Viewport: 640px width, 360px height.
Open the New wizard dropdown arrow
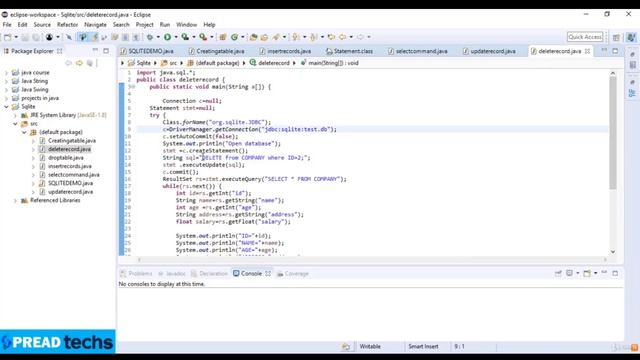pos(16,37)
